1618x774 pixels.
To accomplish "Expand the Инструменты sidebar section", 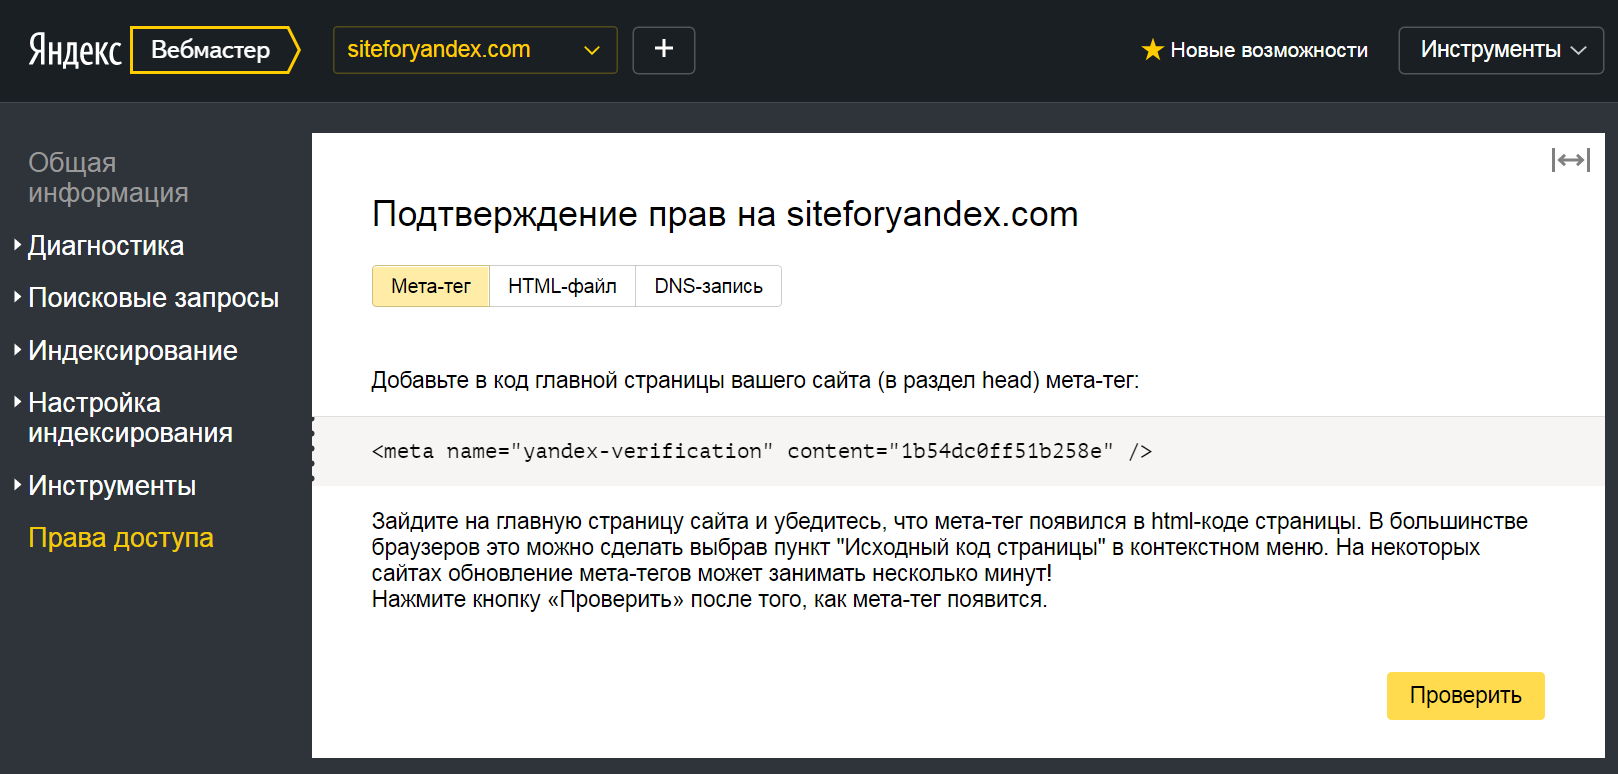I will point(112,485).
